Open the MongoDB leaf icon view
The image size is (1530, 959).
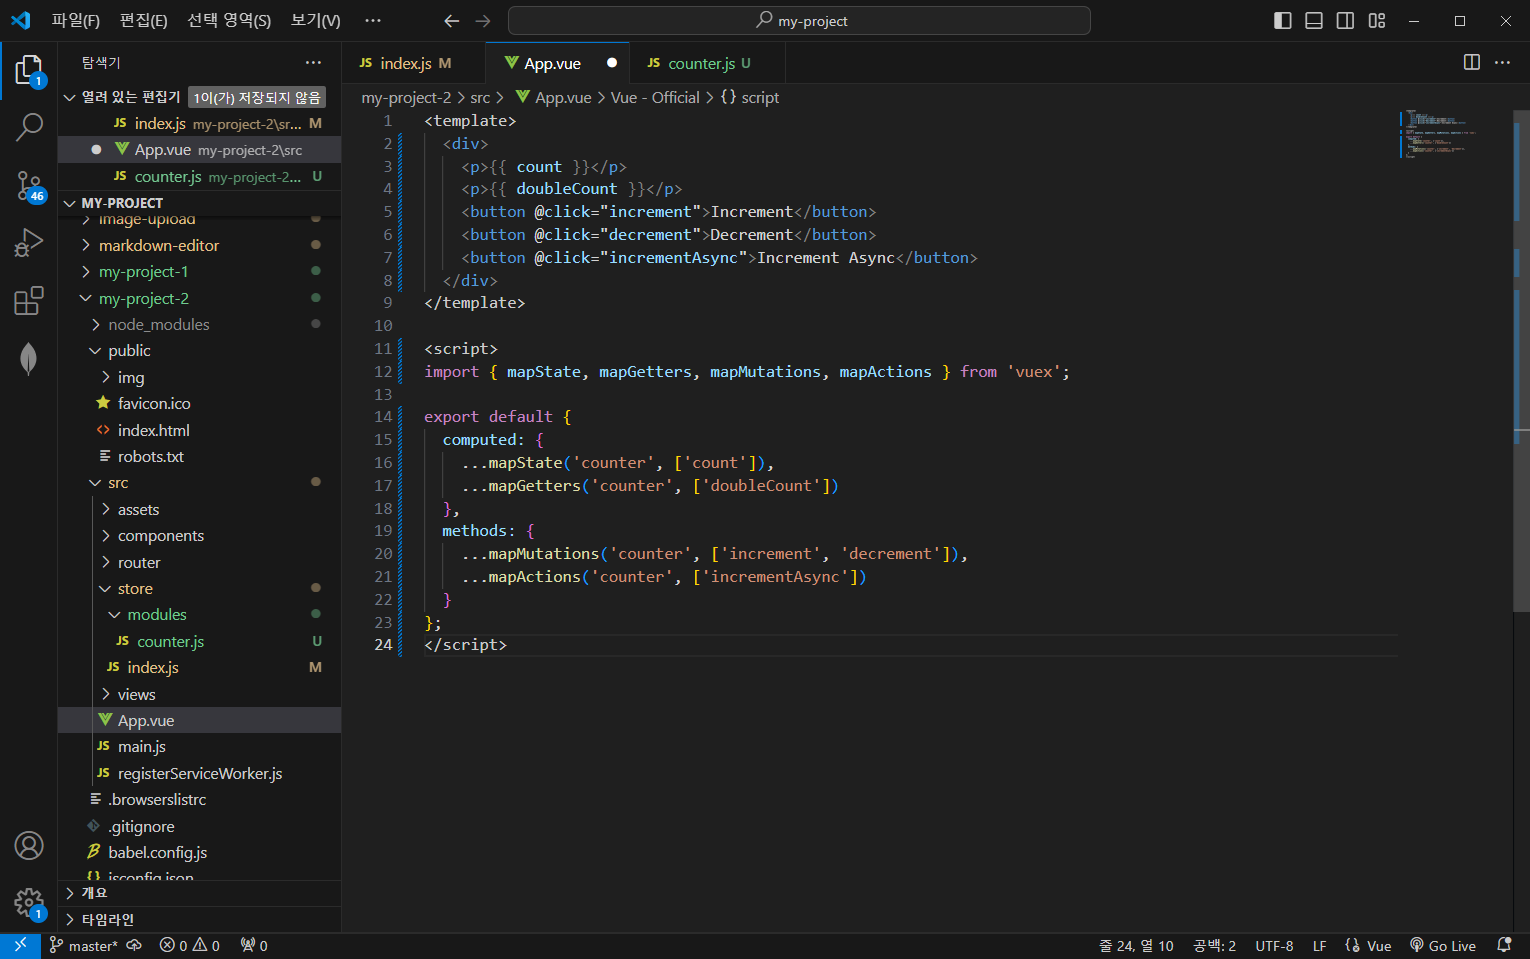point(29,359)
